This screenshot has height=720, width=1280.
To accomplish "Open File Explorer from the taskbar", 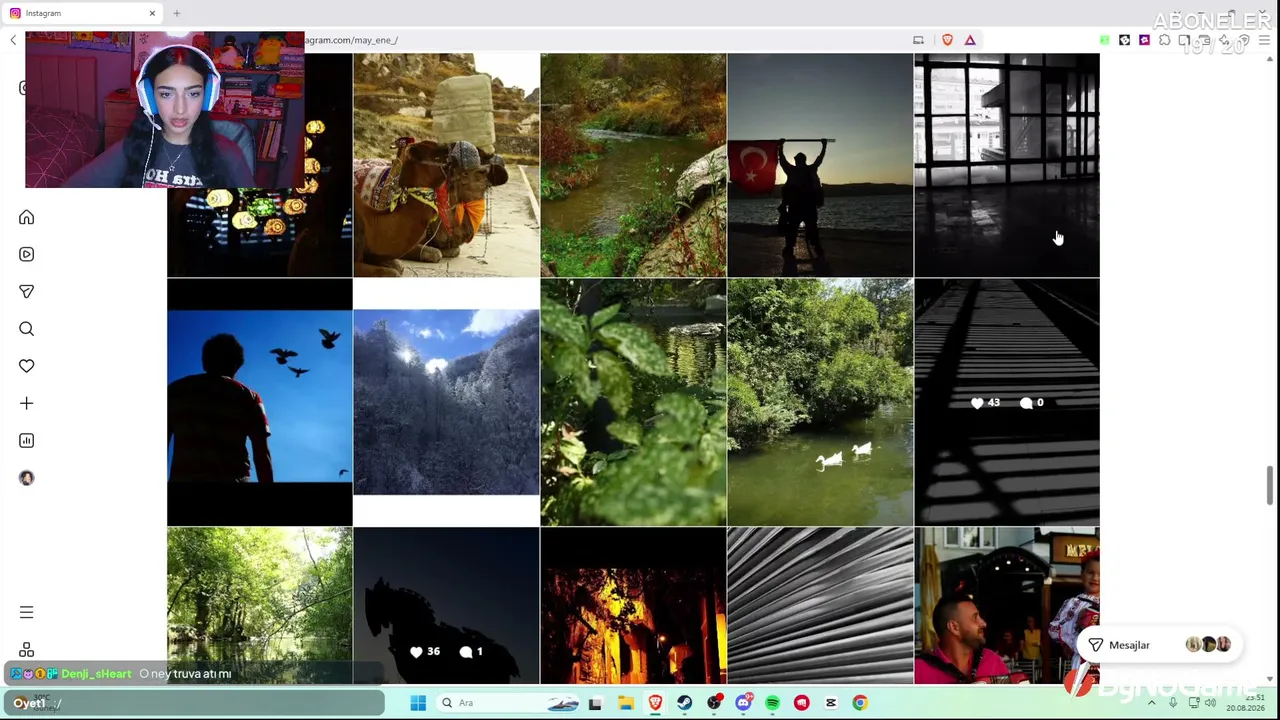I will click(626, 703).
